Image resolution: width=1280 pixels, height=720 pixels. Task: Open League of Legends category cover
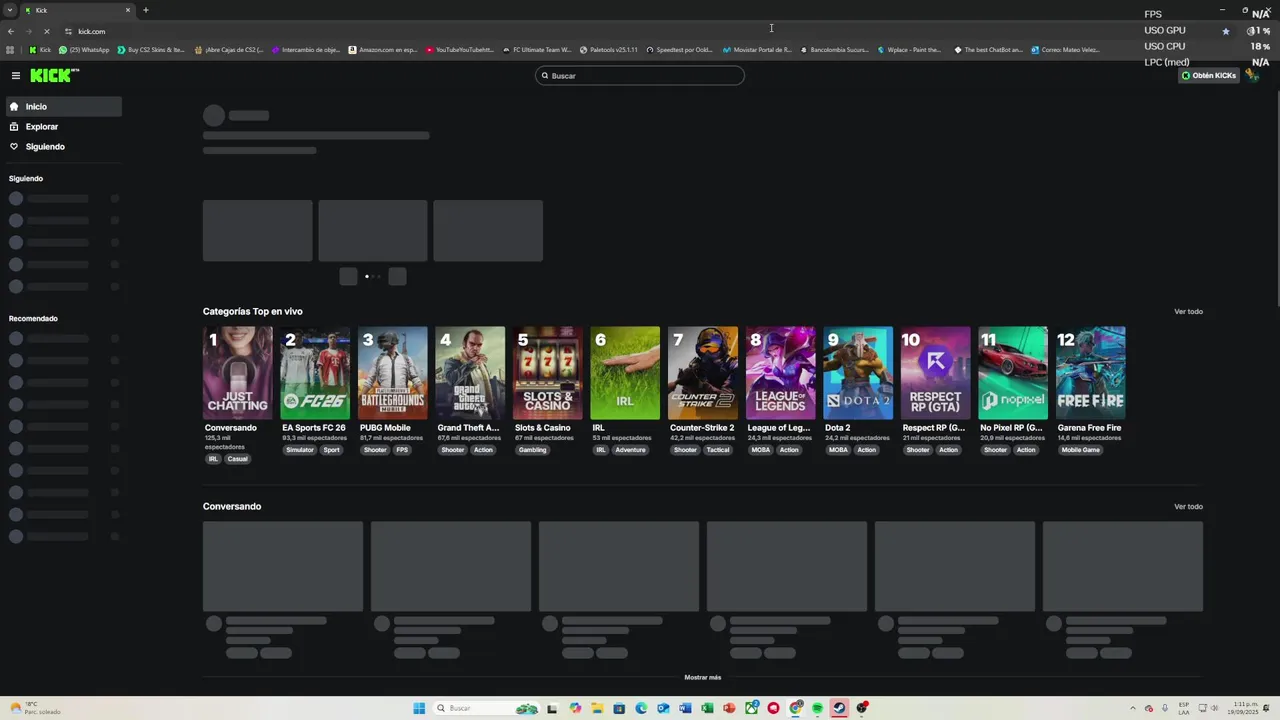(780, 373)
